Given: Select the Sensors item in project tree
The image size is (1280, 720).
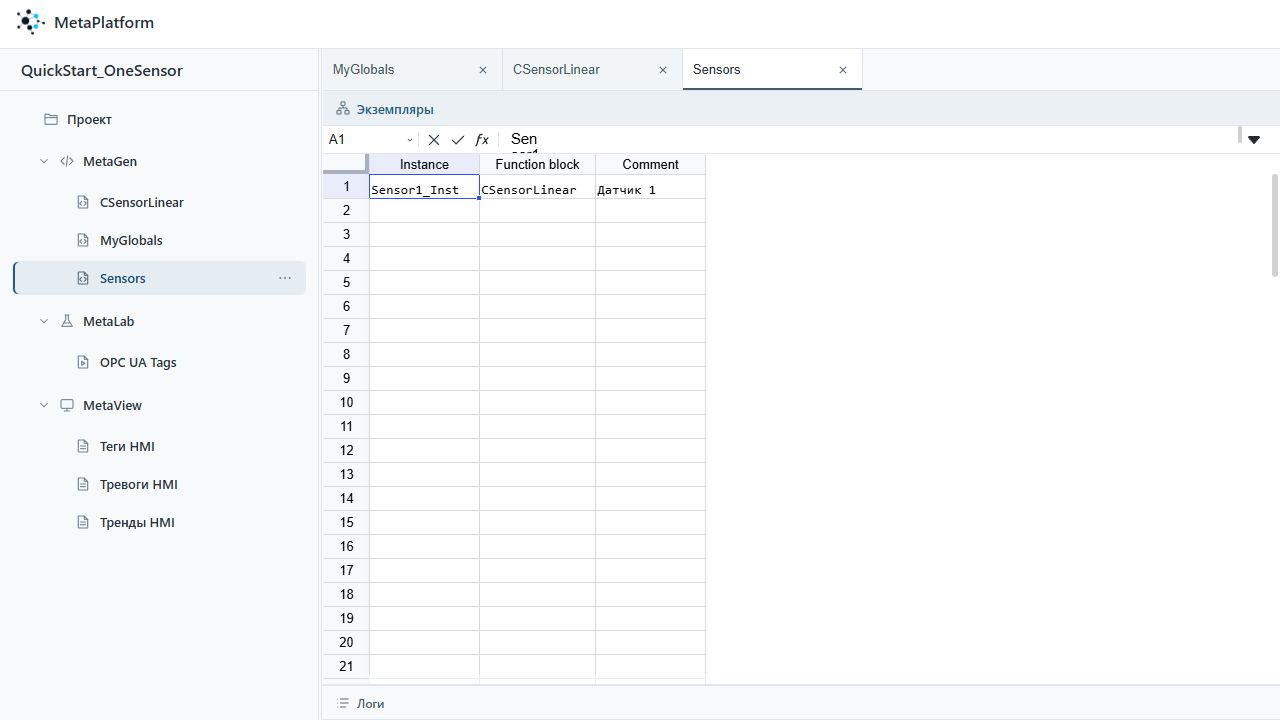Looking at the screenshot, I should click(x=160, y=278).
